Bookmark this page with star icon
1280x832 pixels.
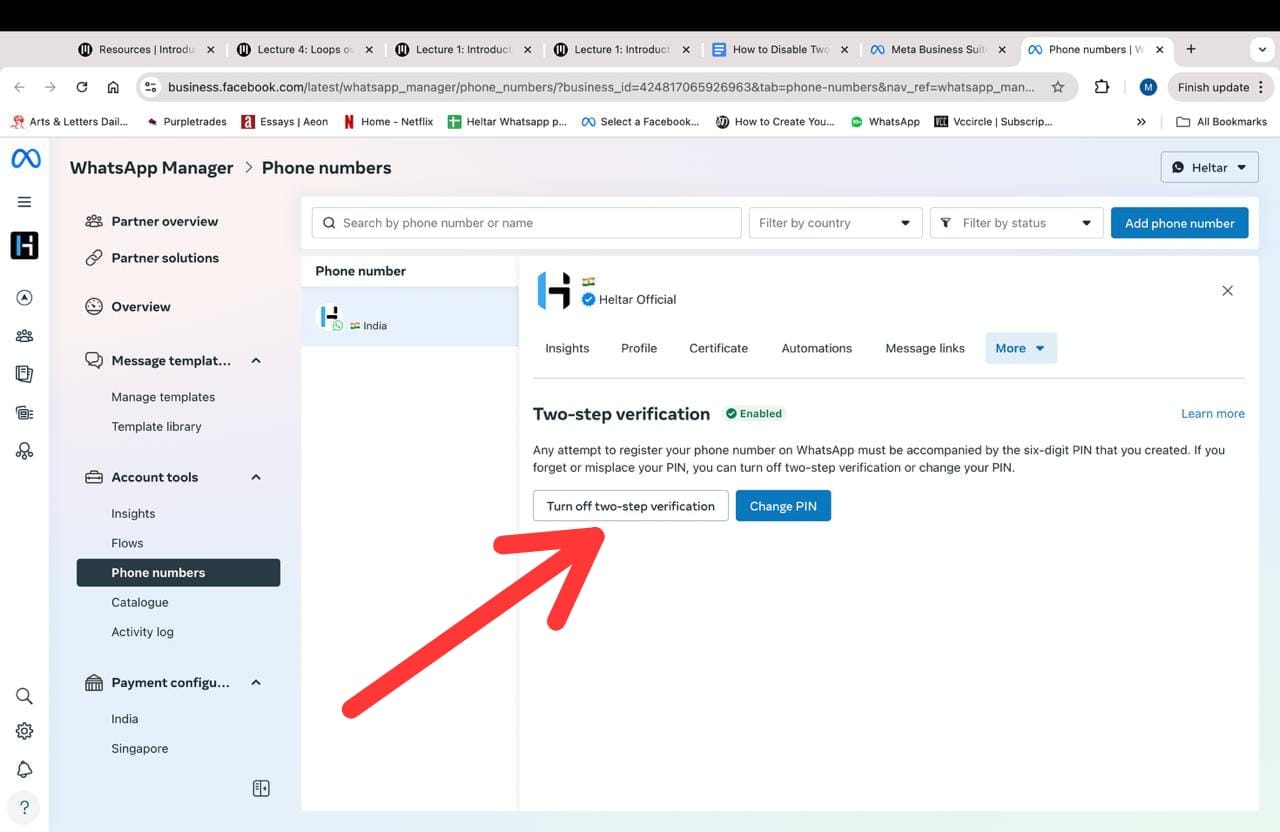(x=1058, y=87)
